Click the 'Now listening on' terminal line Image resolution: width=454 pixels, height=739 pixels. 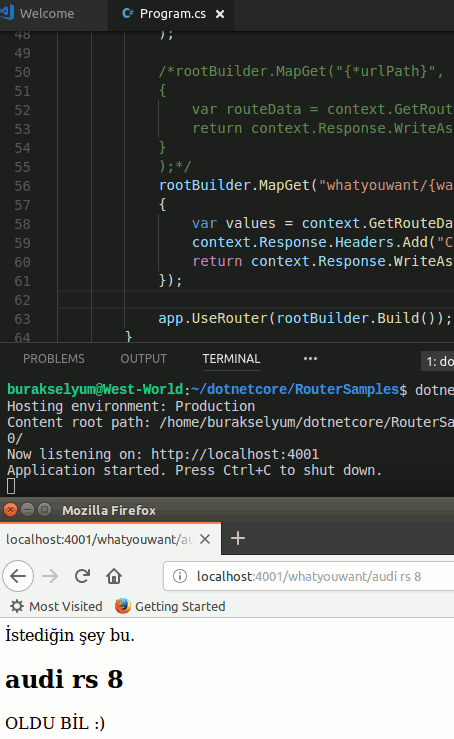pos(163,454)
